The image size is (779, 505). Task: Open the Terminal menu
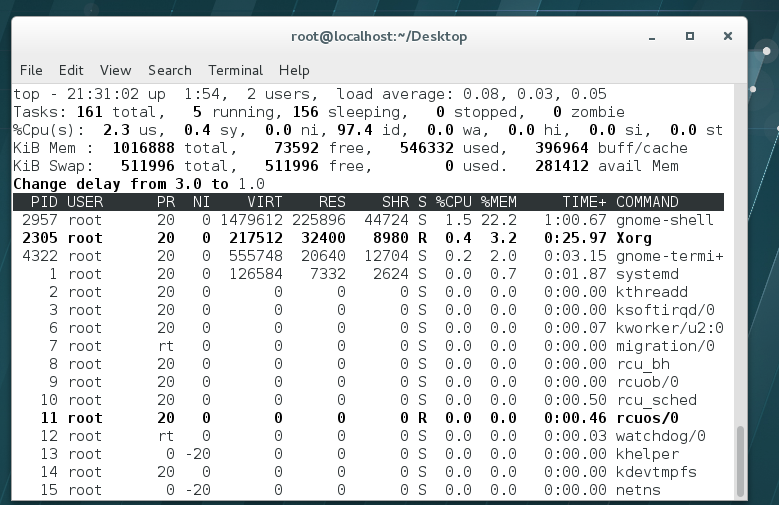point(235,70)
